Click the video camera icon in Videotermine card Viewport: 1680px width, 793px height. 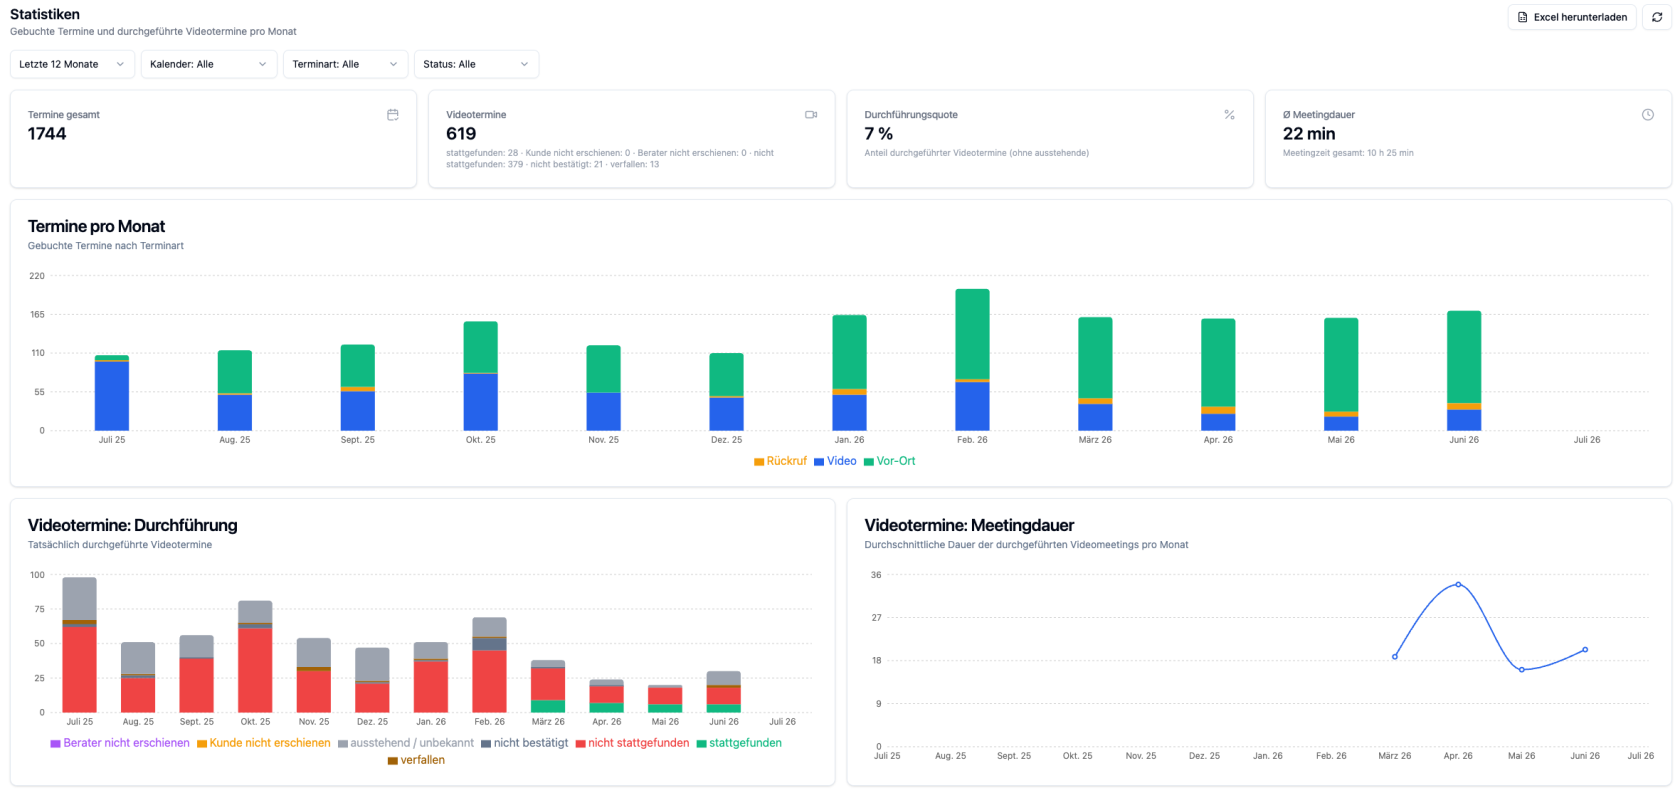[811, 115]
